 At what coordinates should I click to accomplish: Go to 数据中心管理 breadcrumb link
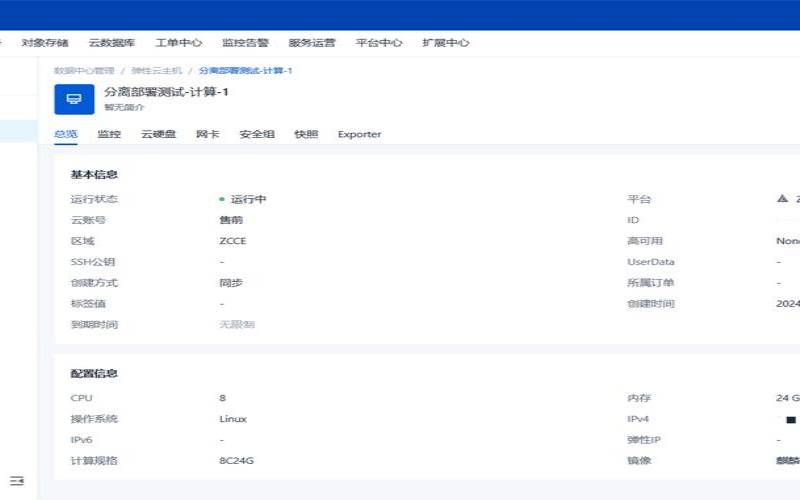point(84,71)
